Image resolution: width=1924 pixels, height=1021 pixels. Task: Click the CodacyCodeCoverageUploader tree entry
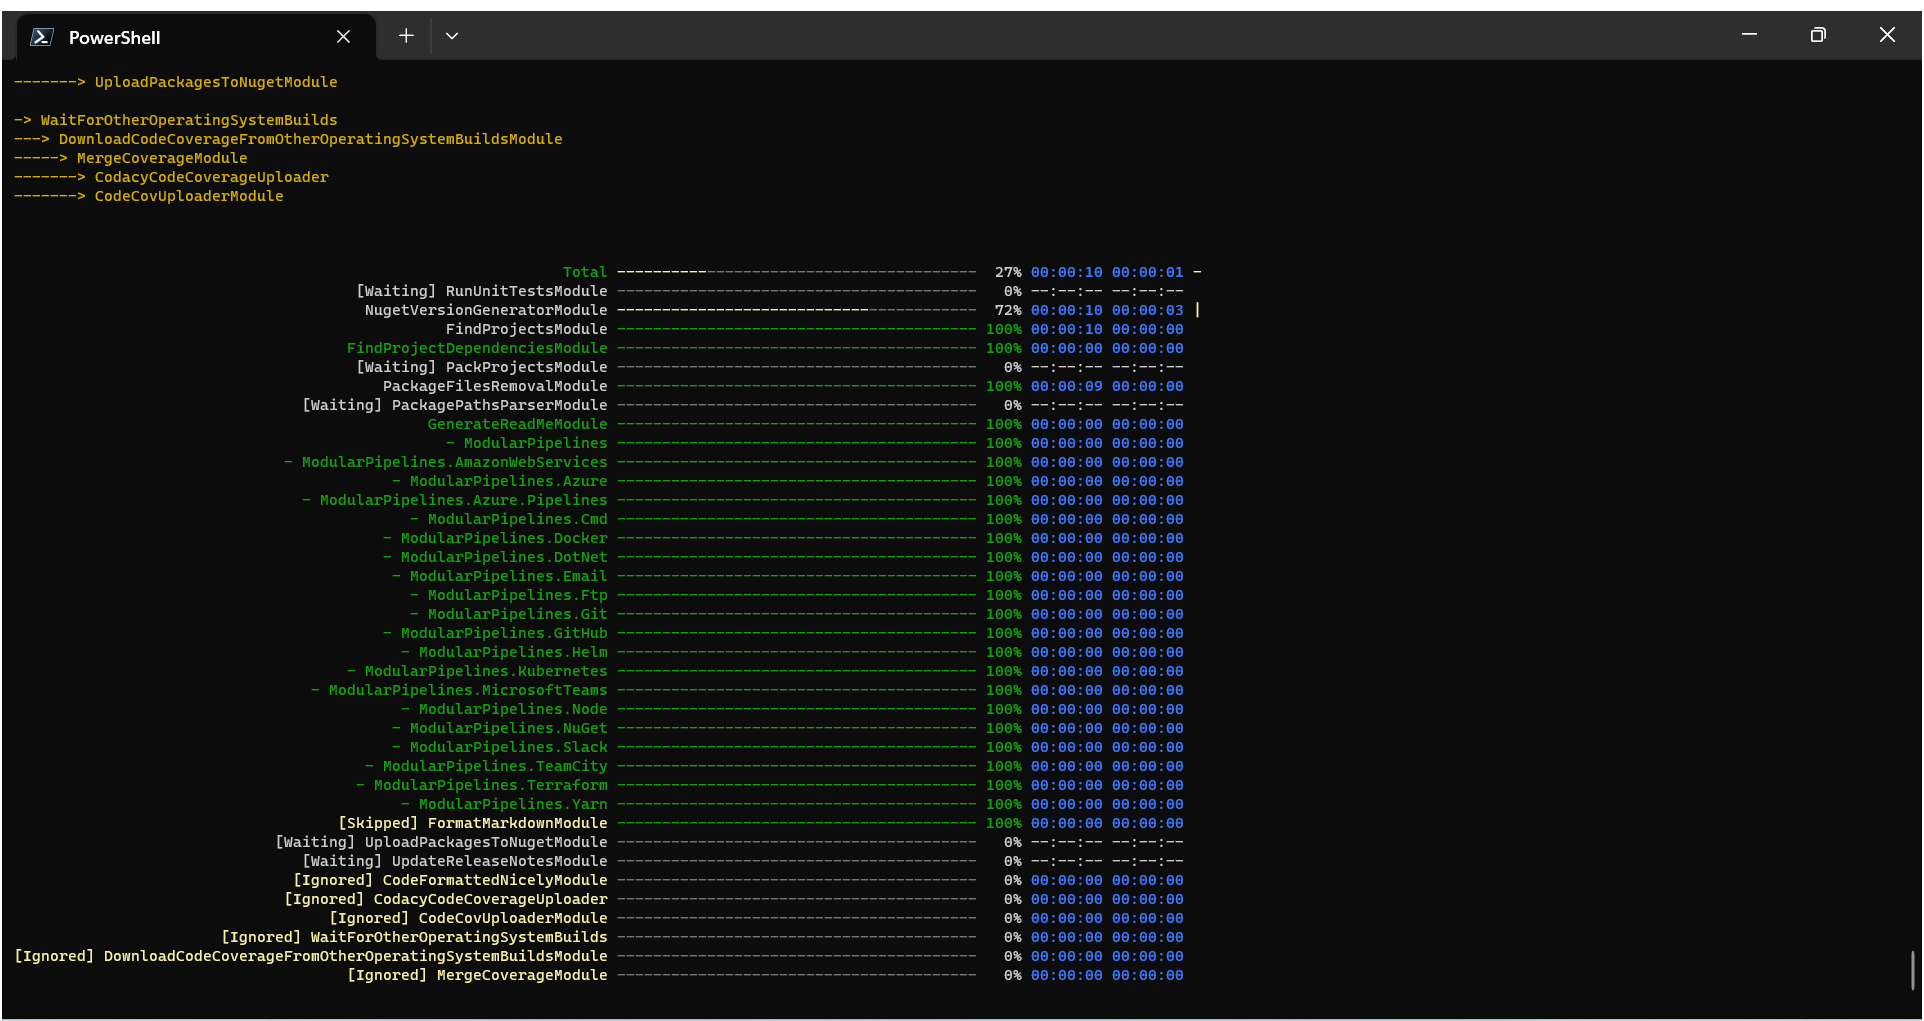(212, 177)
